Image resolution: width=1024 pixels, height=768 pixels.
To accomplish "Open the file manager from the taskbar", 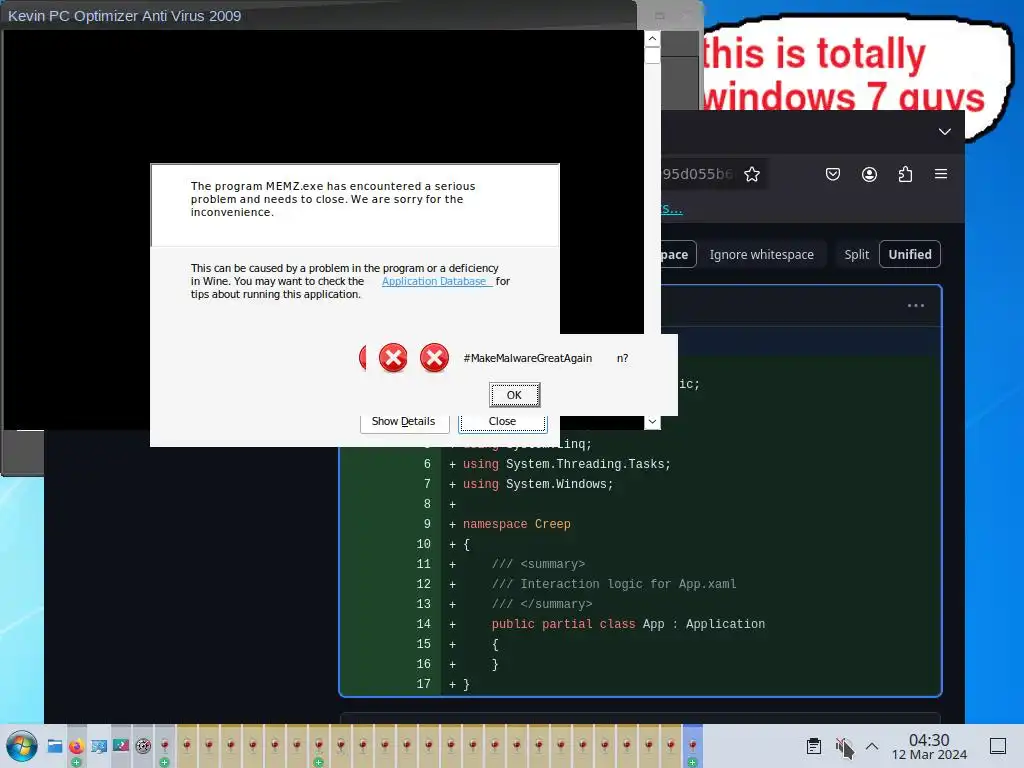I will coord(55,746).
